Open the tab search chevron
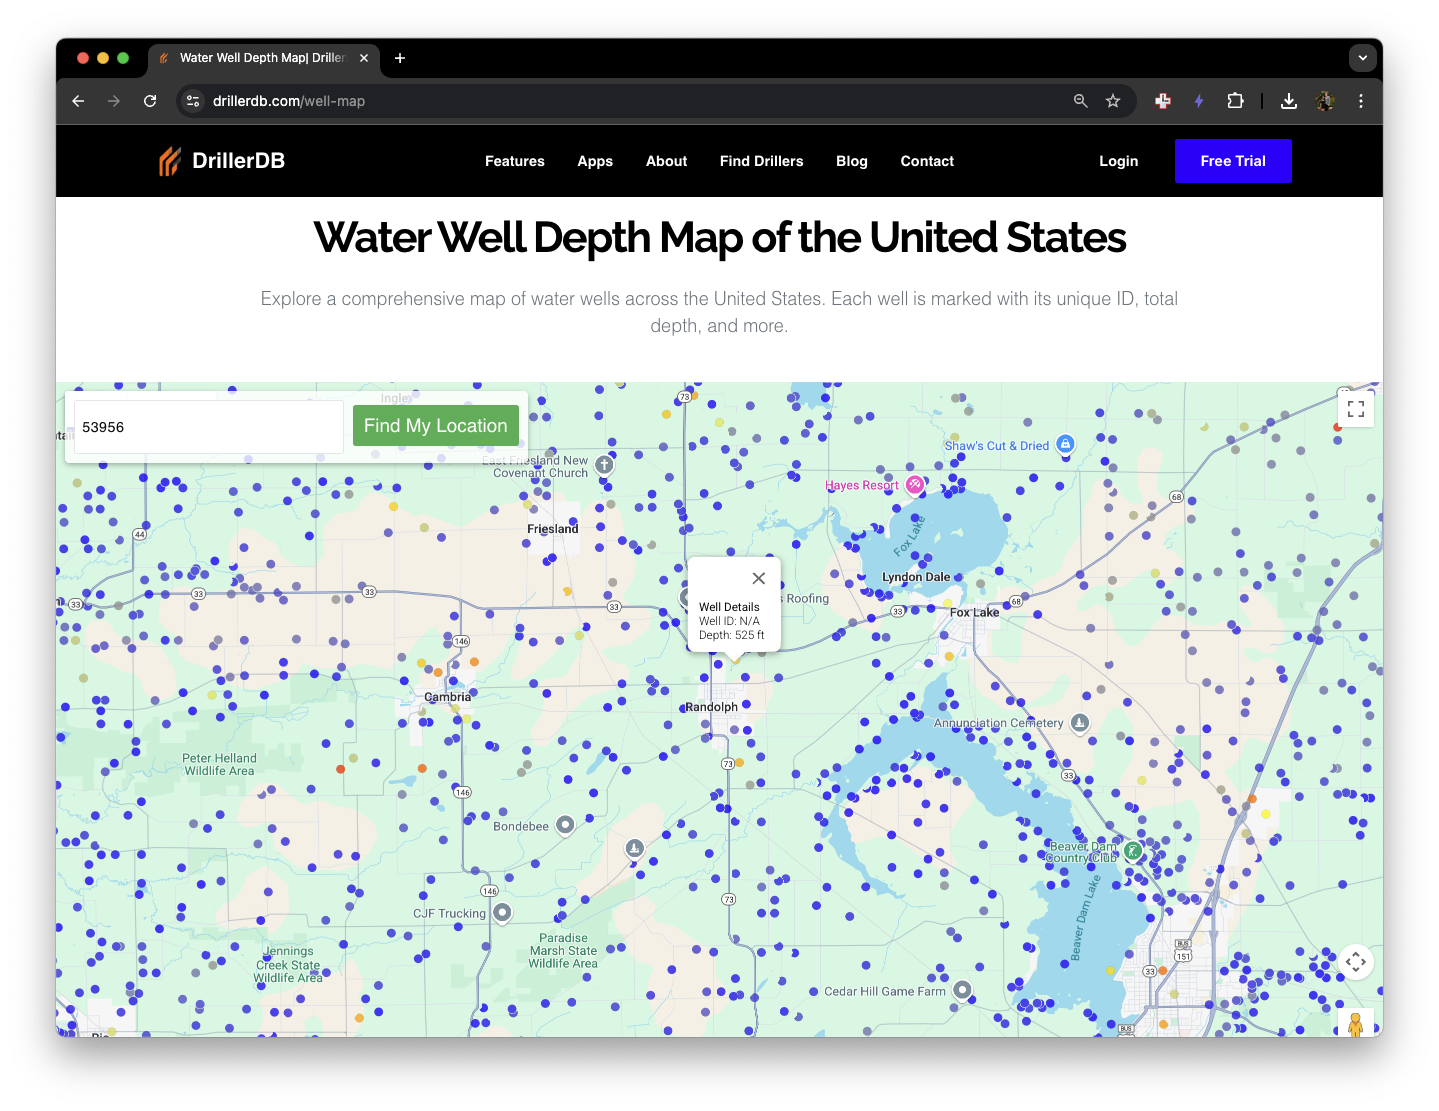This screenshot has height=1111, width=1439. [1362, 57]
